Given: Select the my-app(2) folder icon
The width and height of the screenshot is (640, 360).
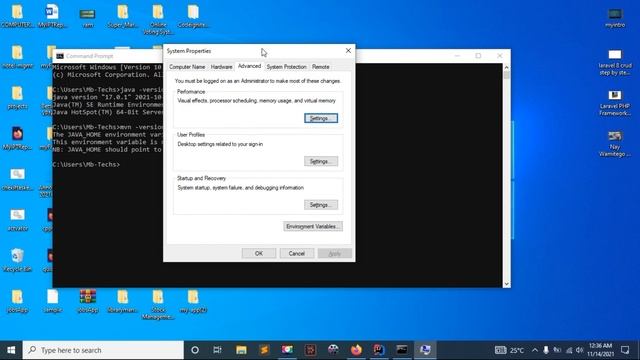Looking at the screenshot, I should coord(193,301).
